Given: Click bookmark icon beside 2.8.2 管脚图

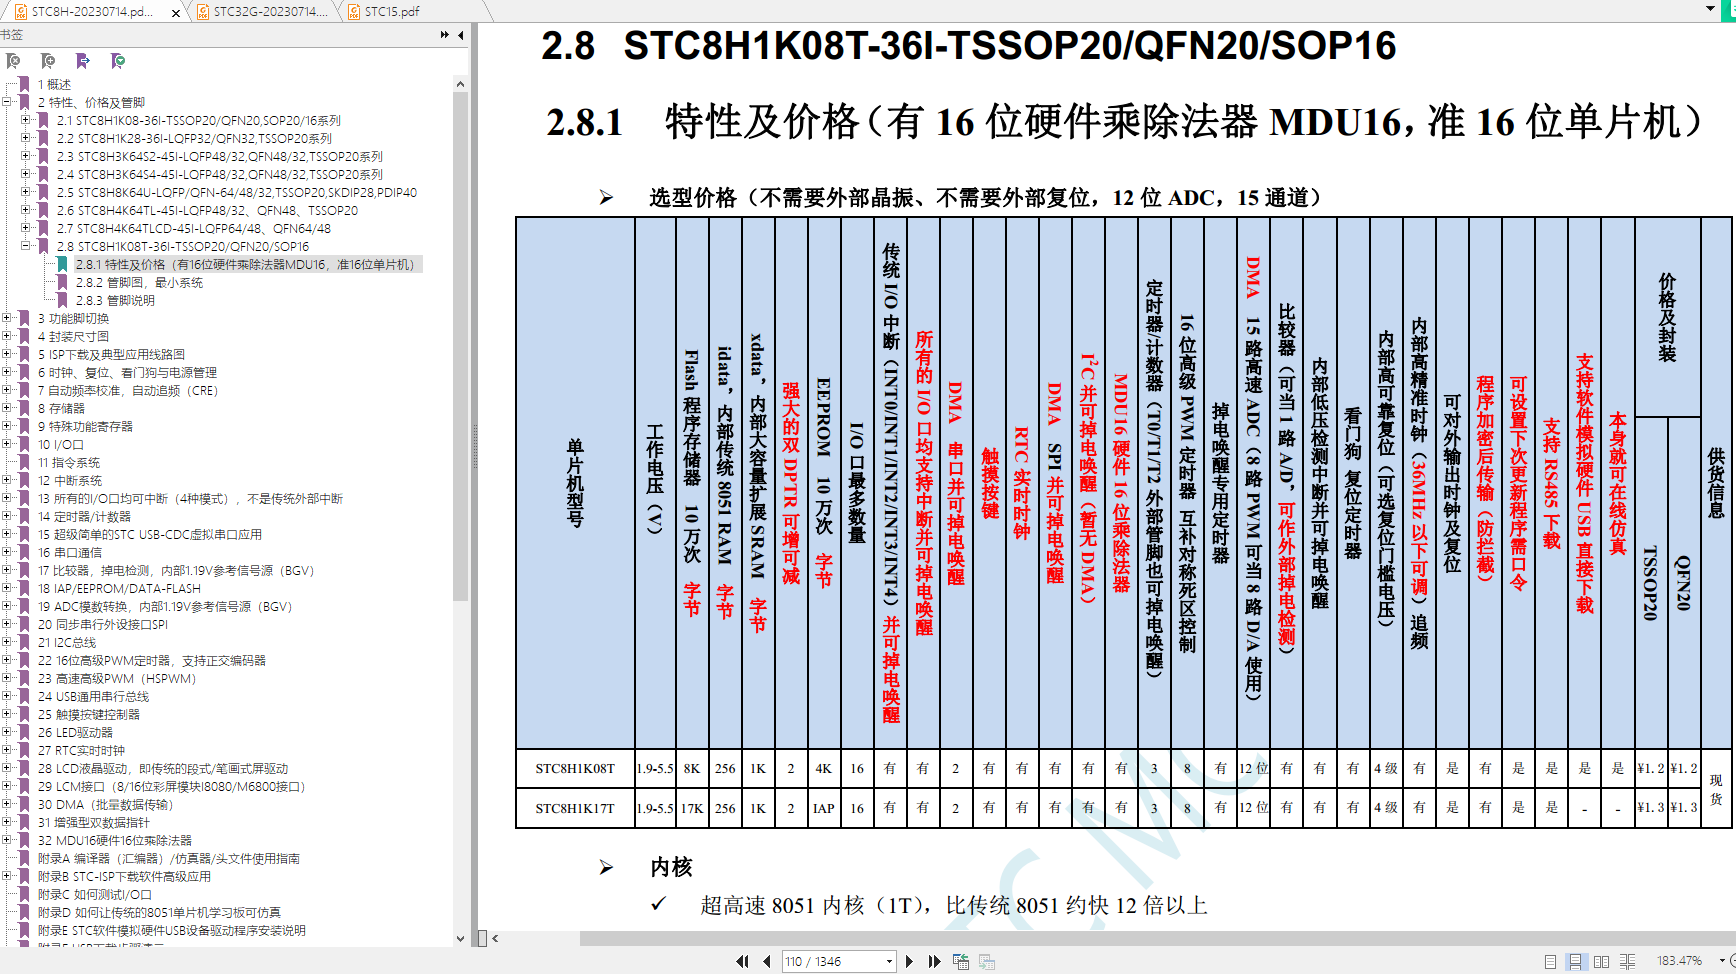Looking at the screenshot, I should [x=62, y=283].
